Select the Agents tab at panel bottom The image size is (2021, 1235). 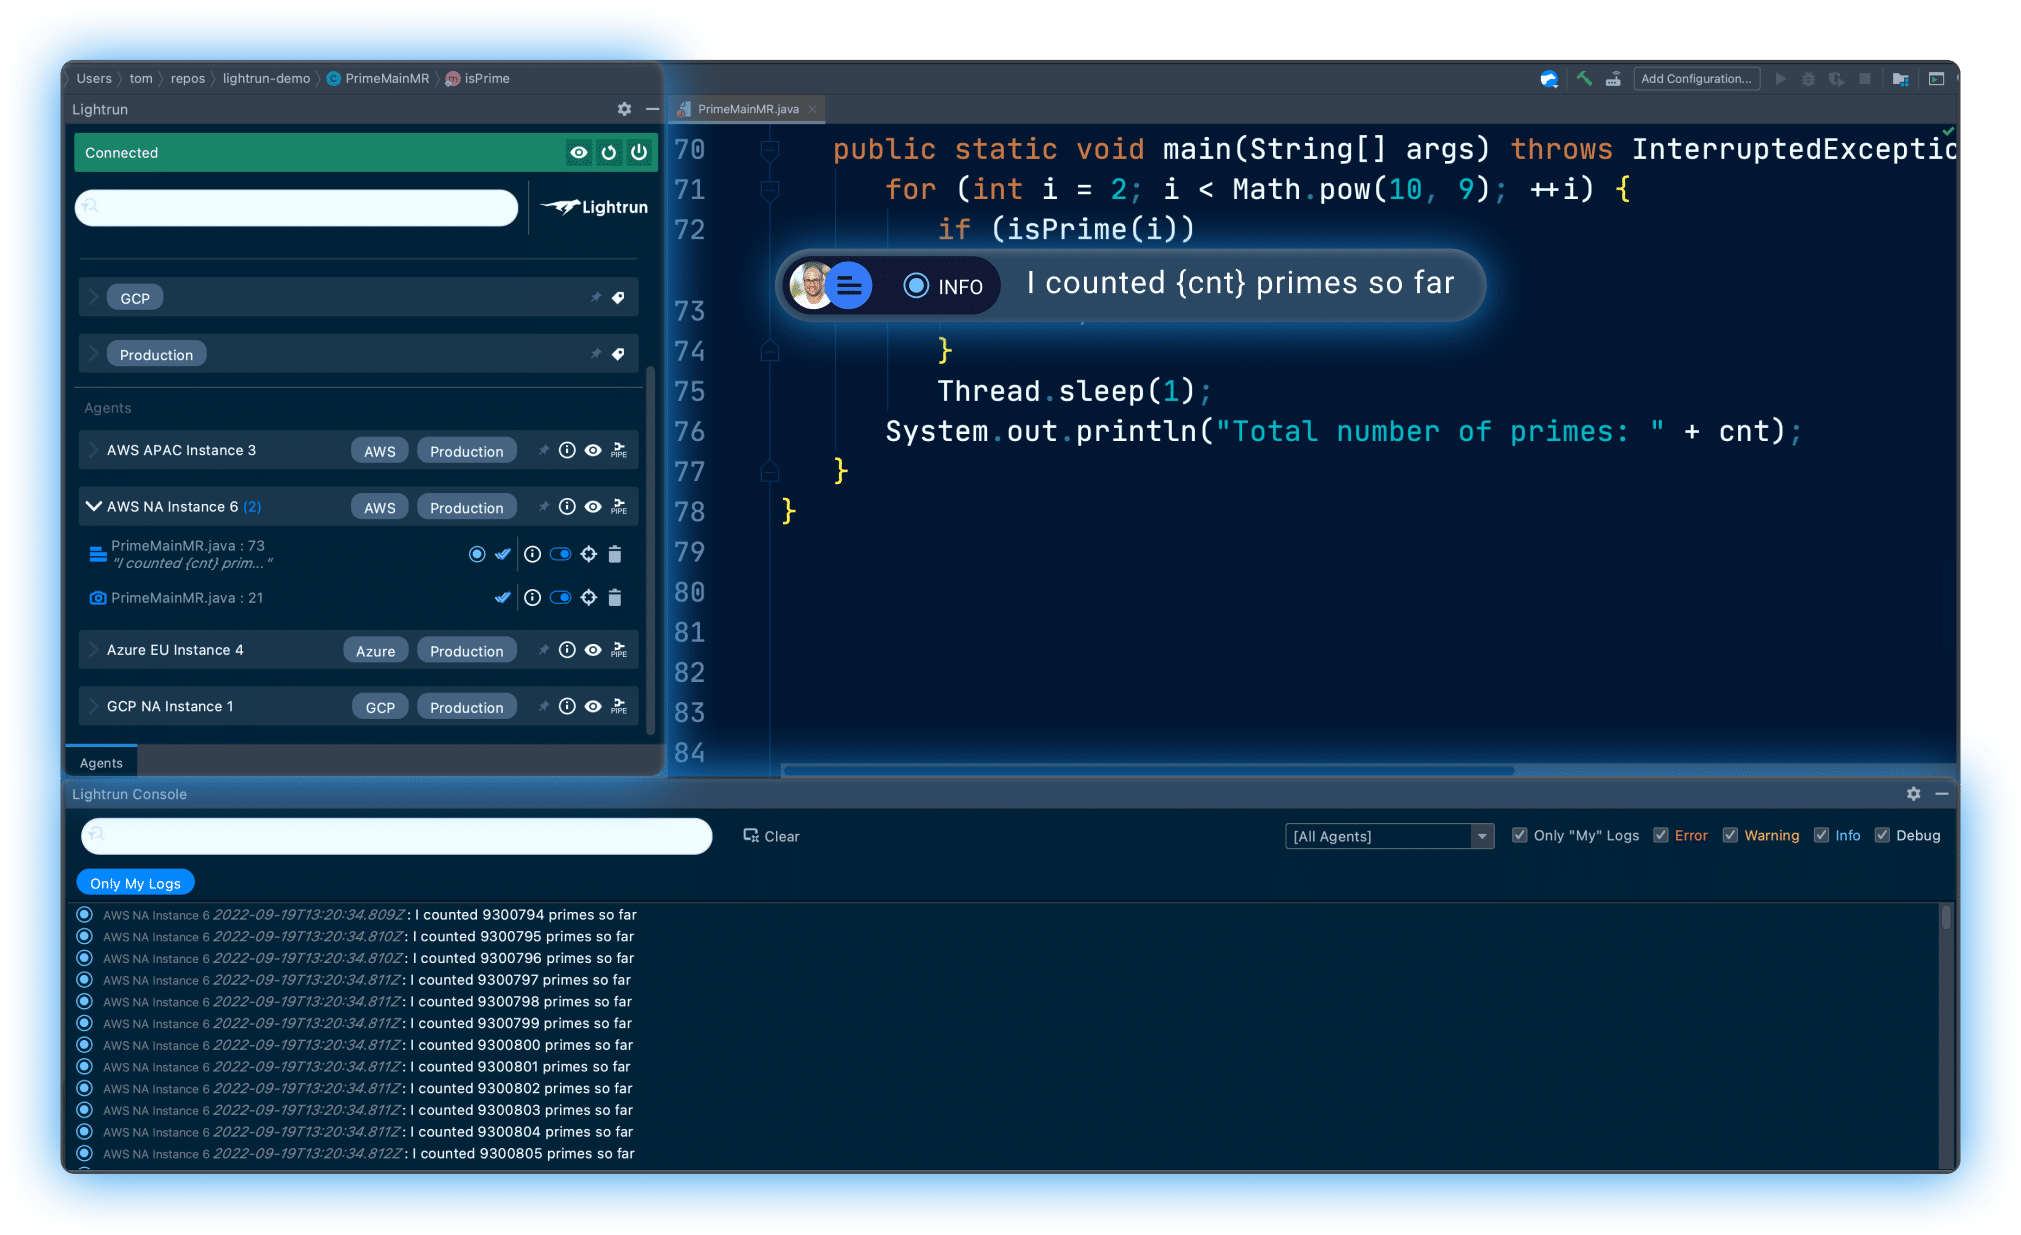(x=101, y=763)
